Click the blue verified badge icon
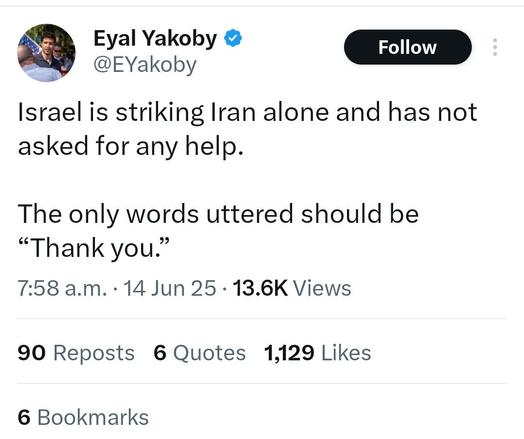Viewport: 524px width, 439px height. [x=233, y=38]
